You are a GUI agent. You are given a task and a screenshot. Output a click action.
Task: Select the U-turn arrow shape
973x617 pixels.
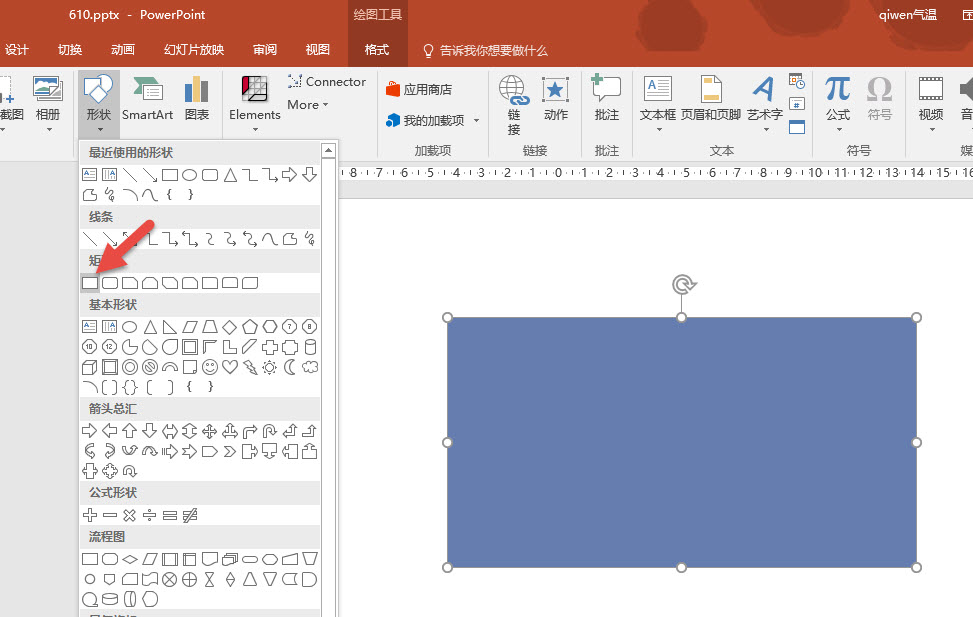click(269, 431)
